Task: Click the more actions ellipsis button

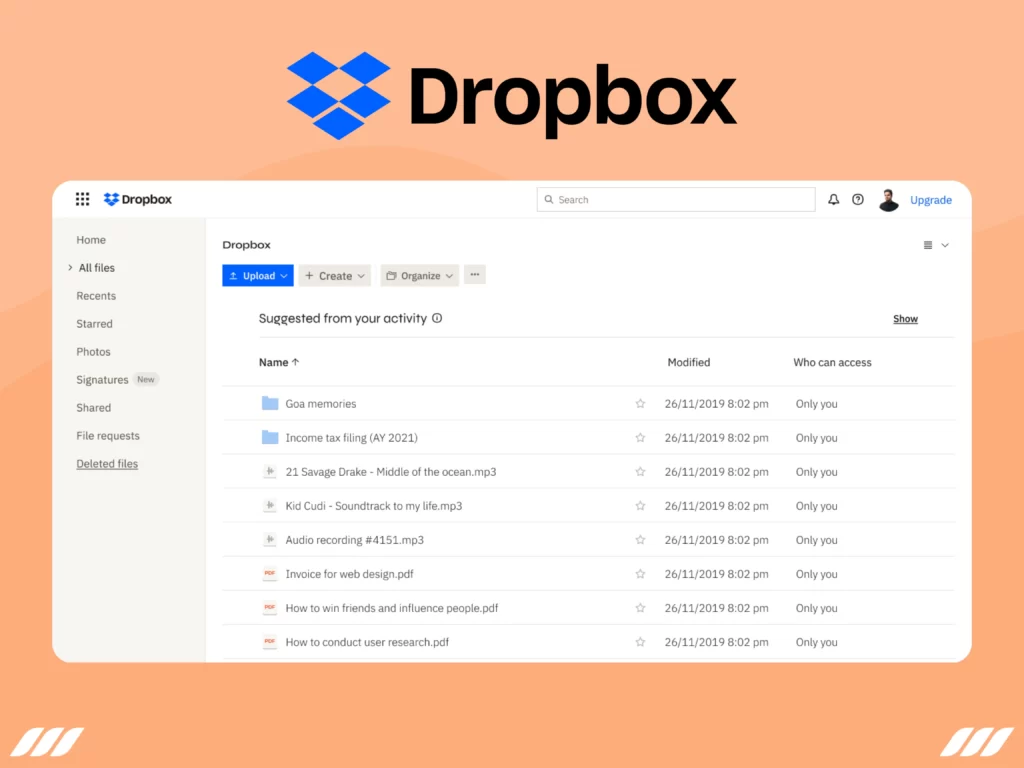Action: click(475, 274)
